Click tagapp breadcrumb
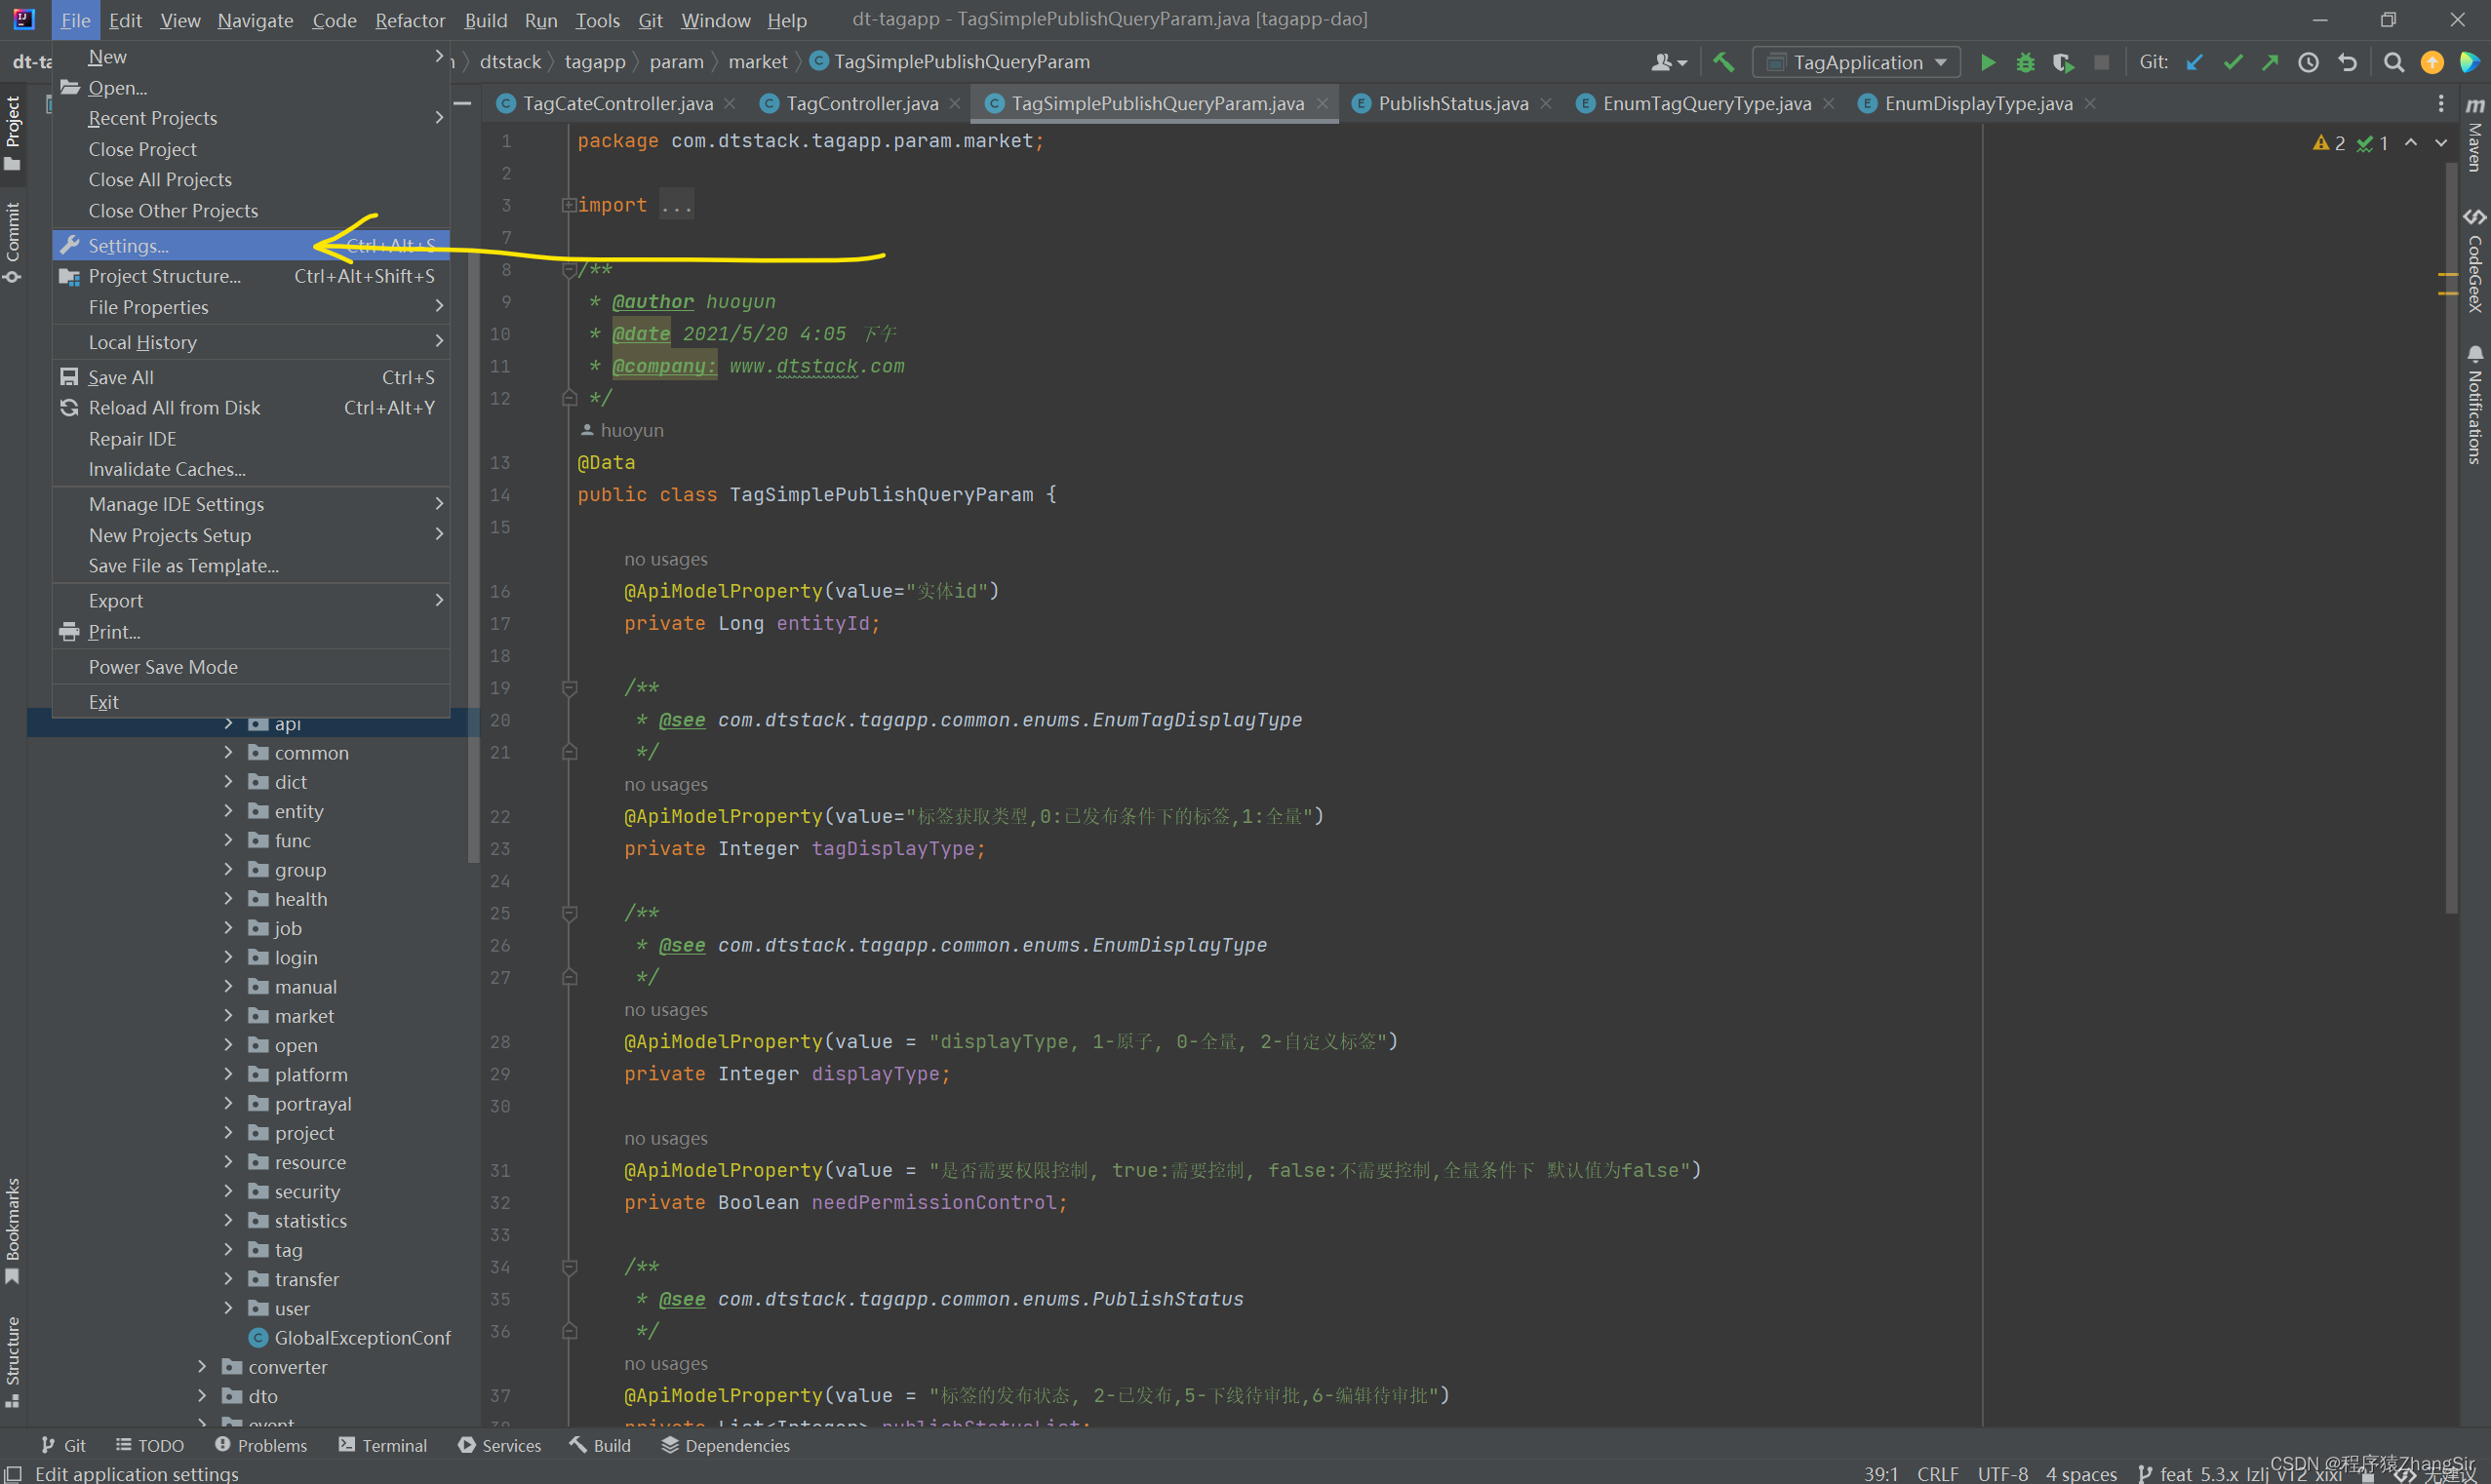 (x=595, y=62)
